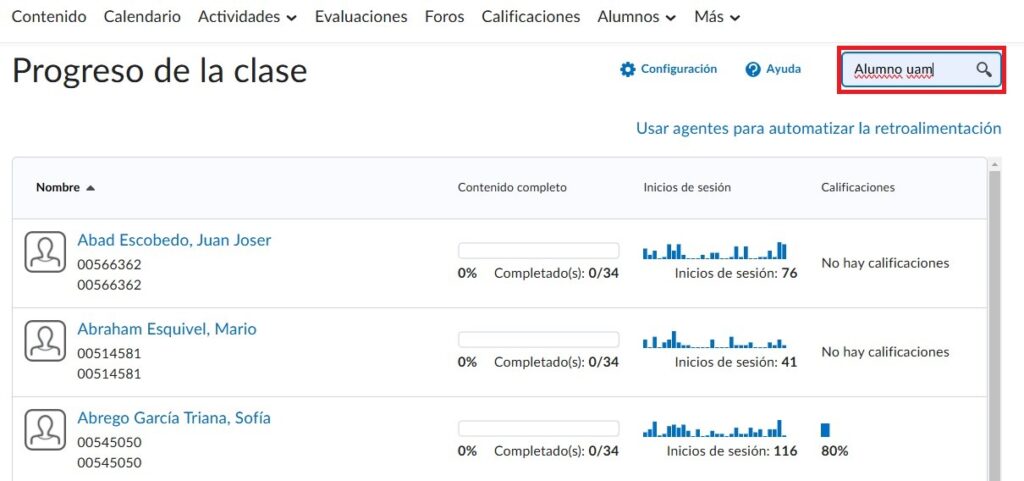Click the Ayuda question mark icon
Screen dimensions: 1024x481
753,69
